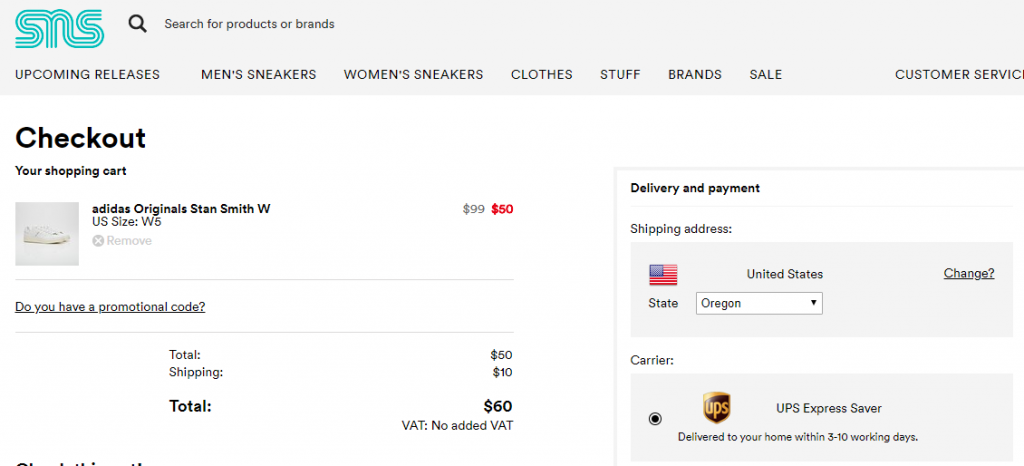The width and height of the screenshot is (1024, 466).
Task: Click adidas Originals Stan Smith W title
Action: [x=180, y=209]
